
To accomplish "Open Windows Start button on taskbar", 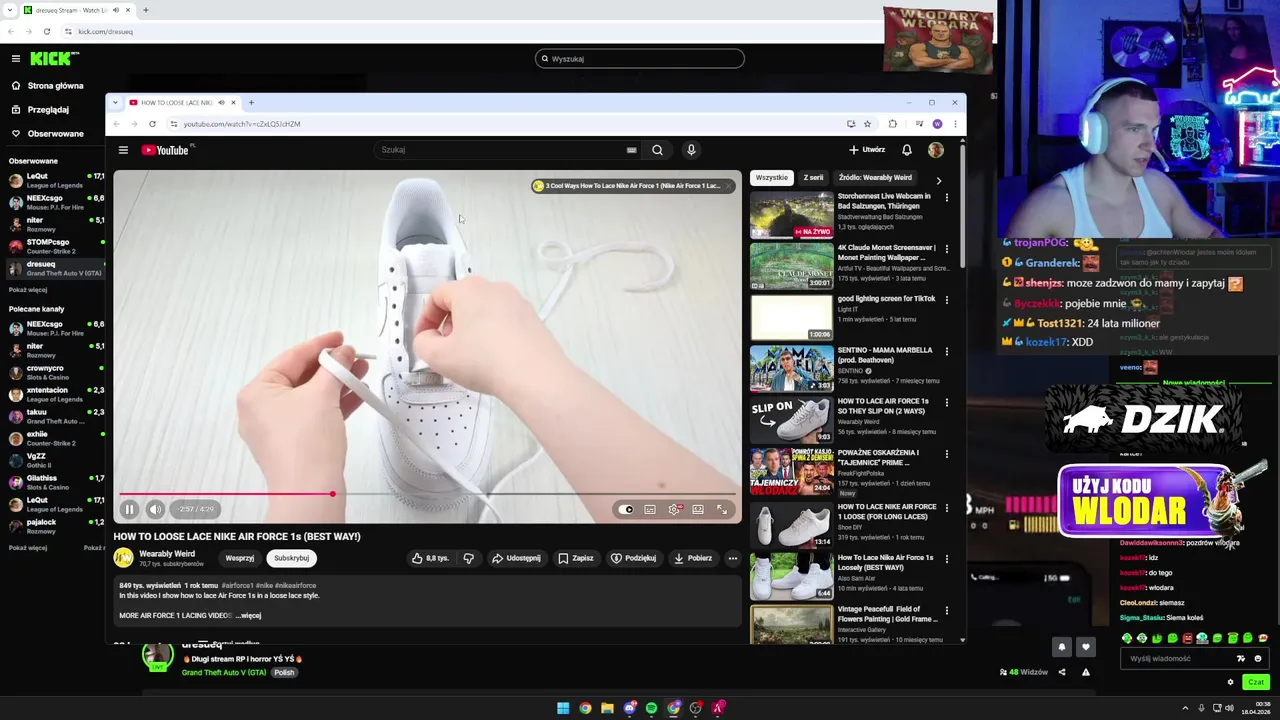I will point(563,708).
